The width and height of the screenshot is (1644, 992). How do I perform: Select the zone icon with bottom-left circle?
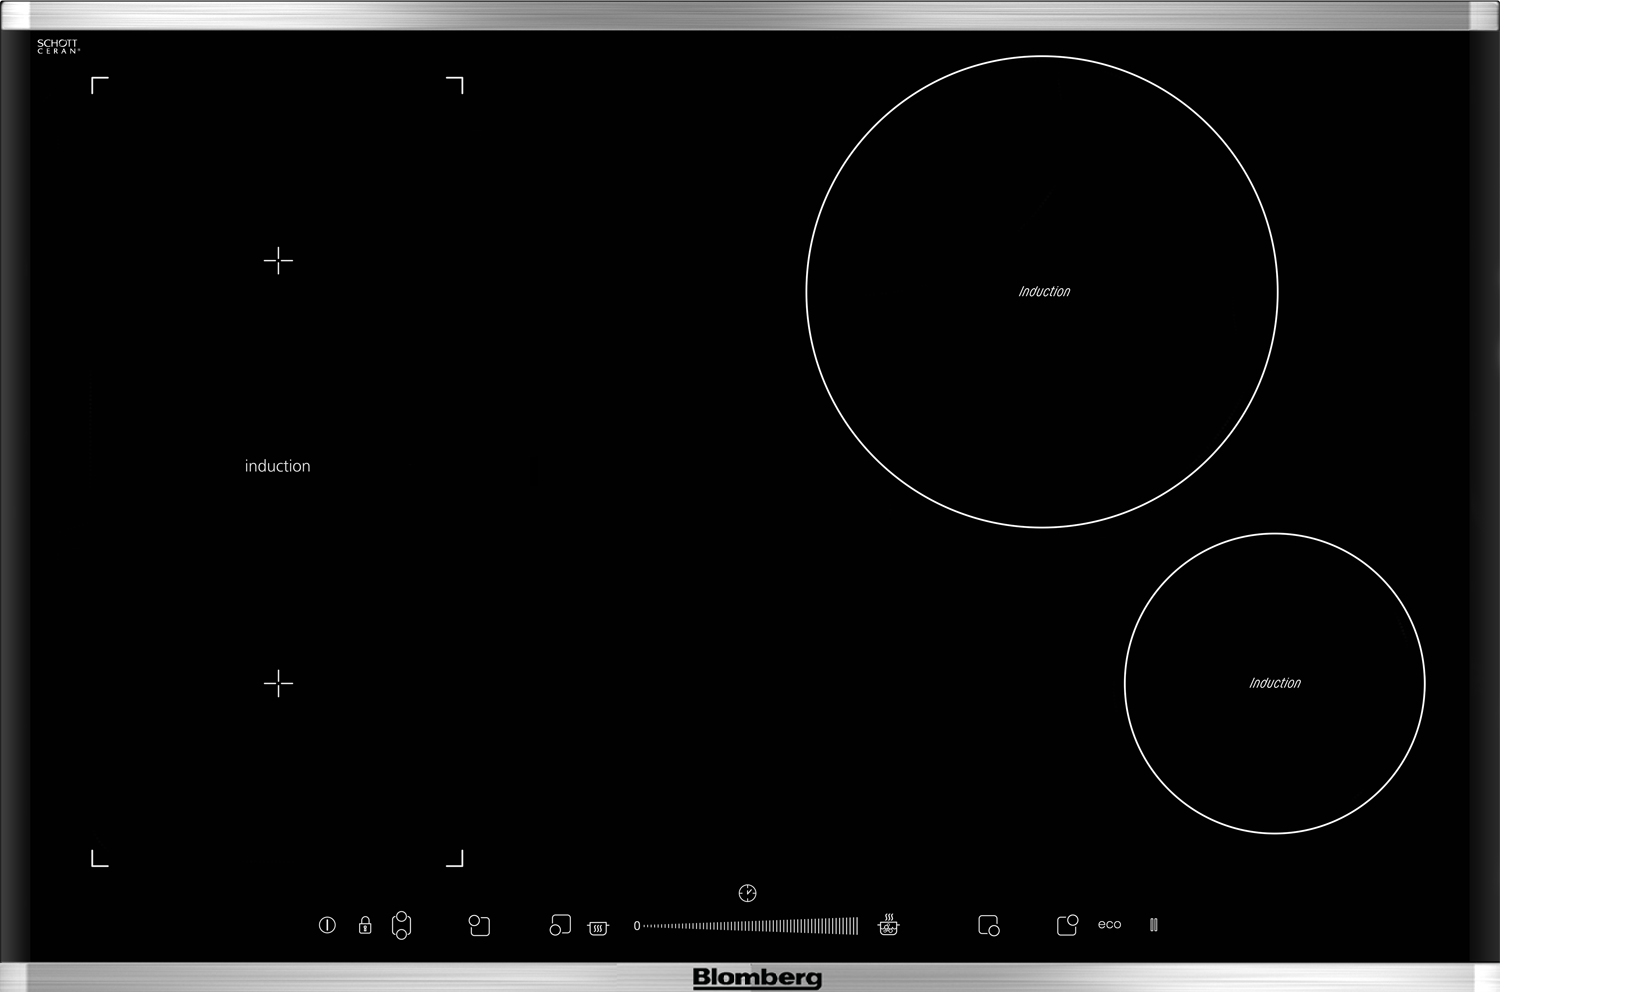[x=560, y=925]
